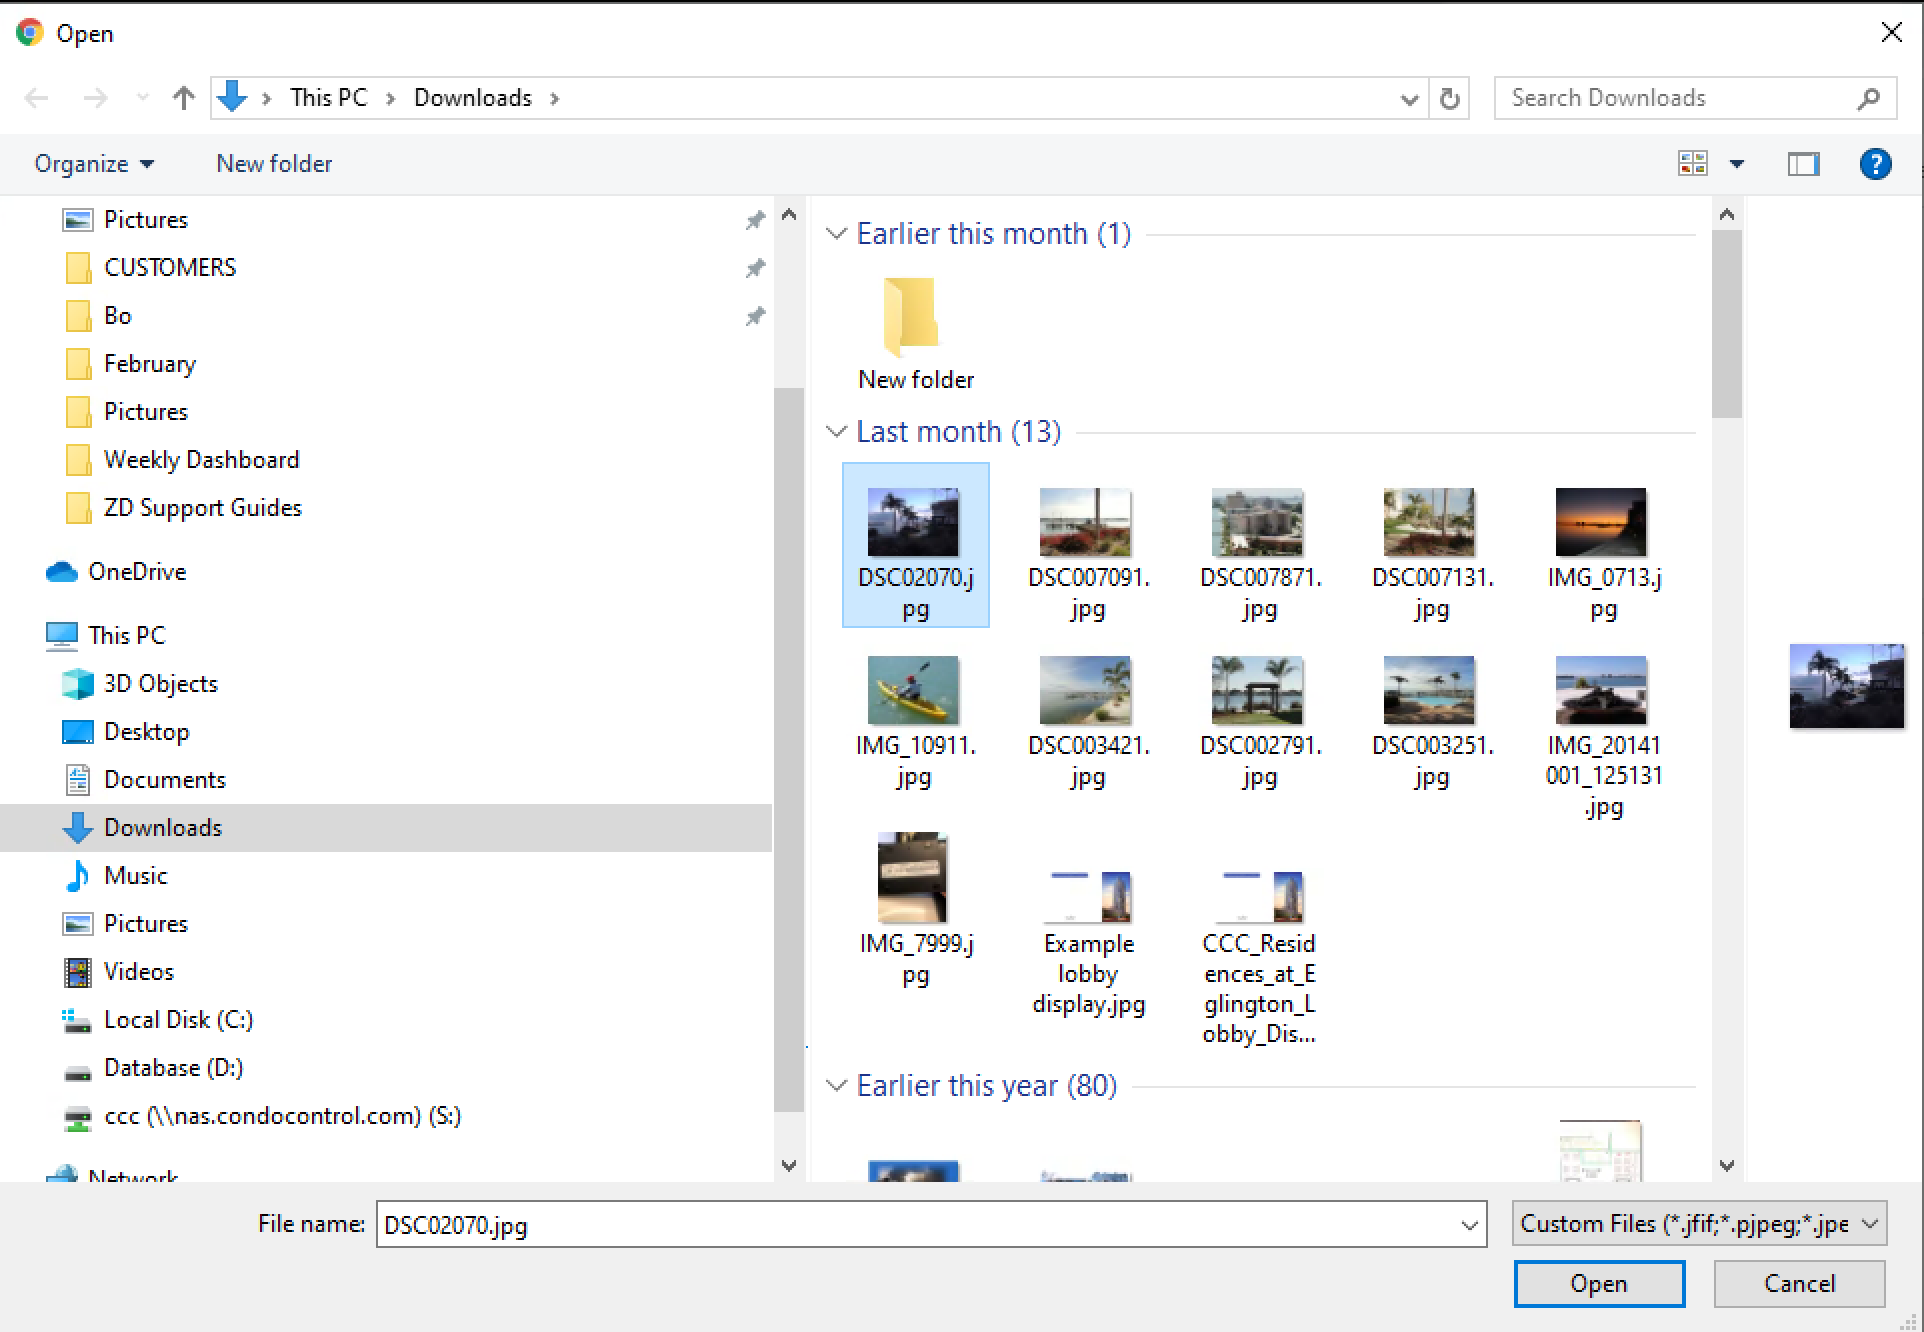Toggle the preview pane button
The image size is (1924, 1332).
pyautogui.click(x=1803, y=164)
